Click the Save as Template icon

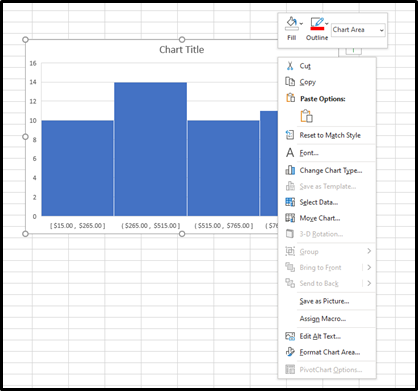290,186
